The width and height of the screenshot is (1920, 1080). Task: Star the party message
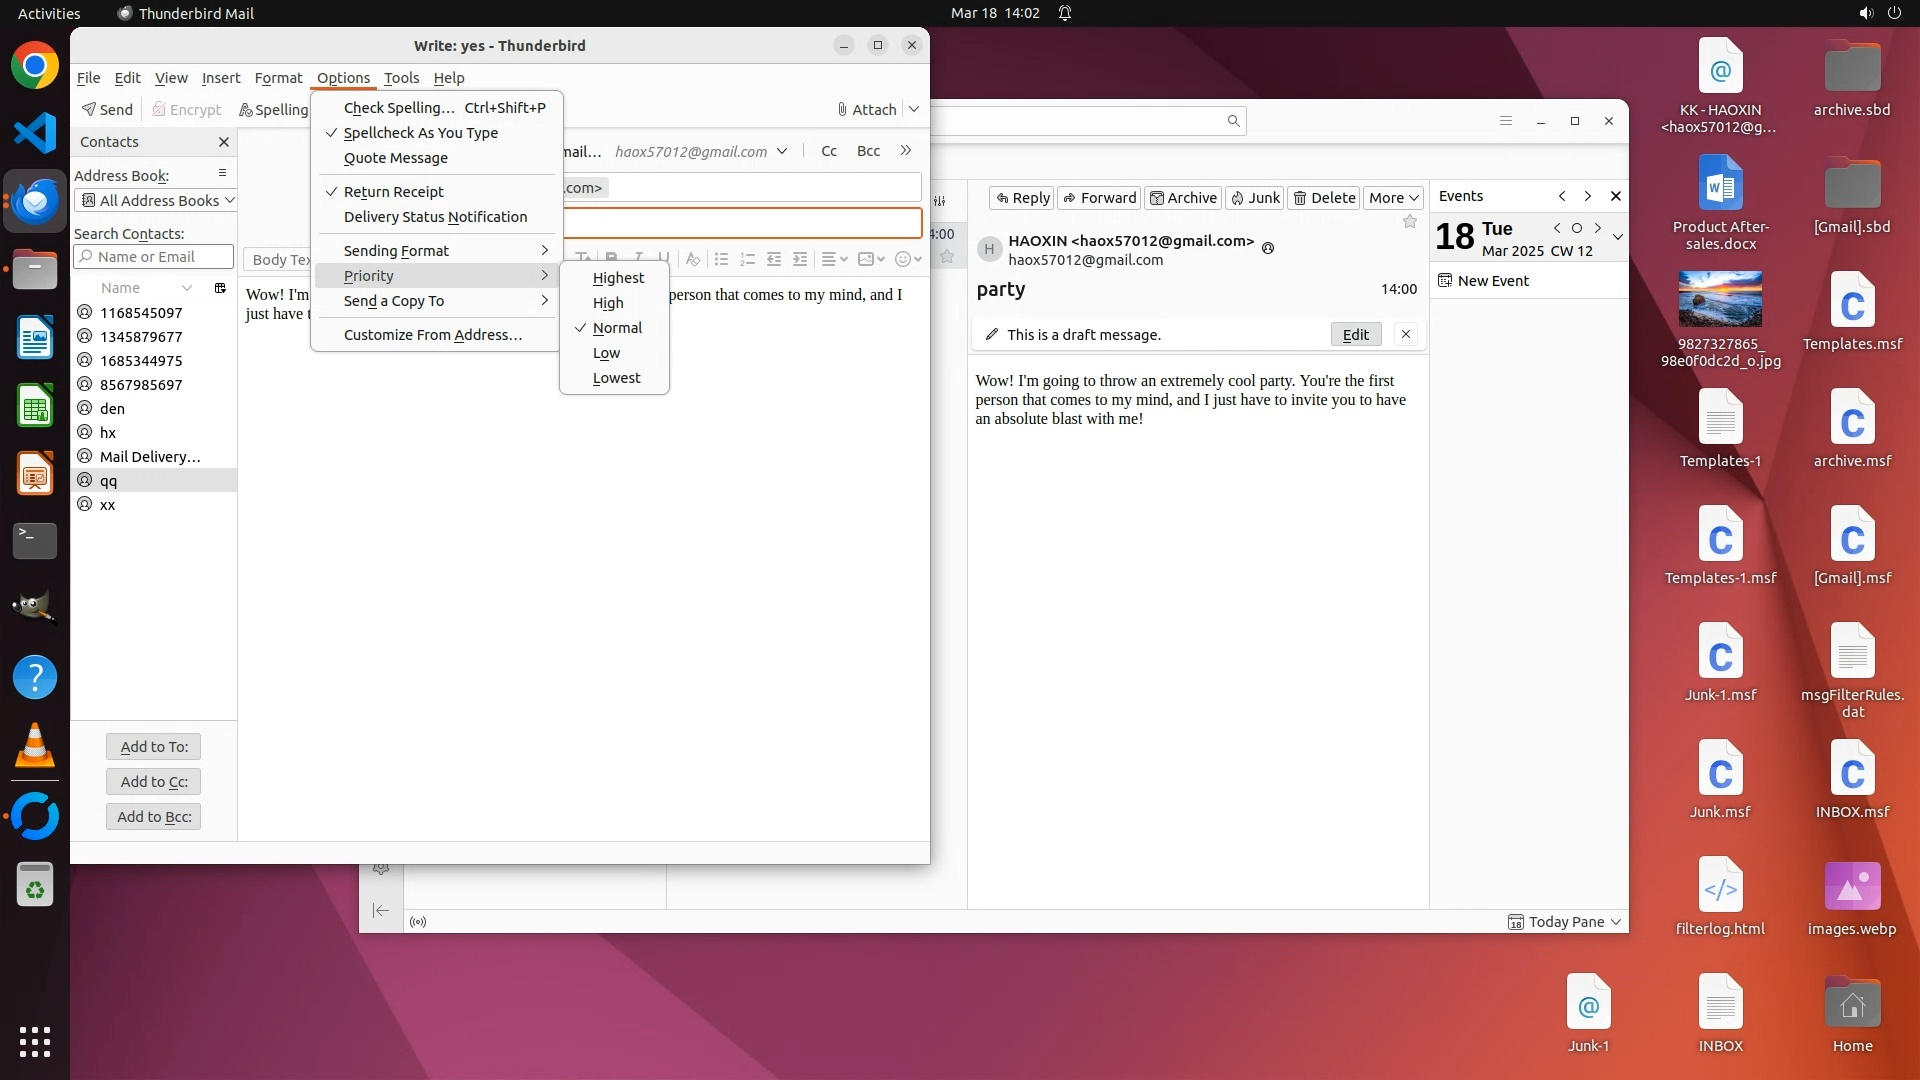1410,222
